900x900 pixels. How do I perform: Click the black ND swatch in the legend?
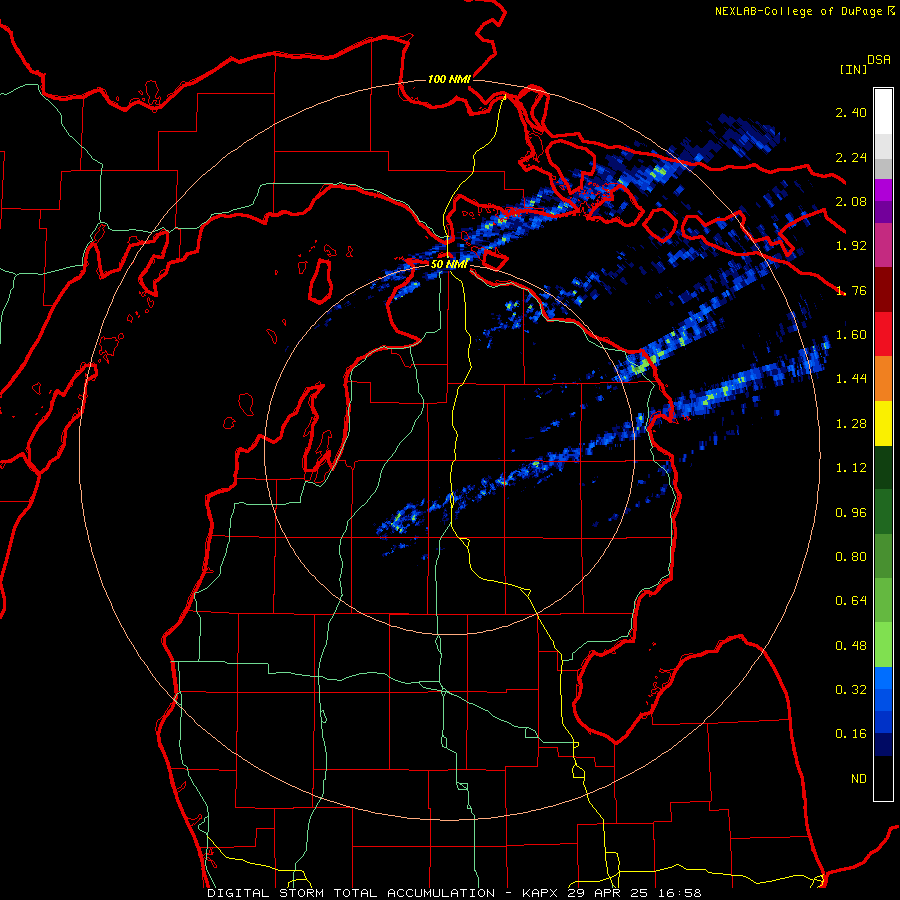(883, 778)
